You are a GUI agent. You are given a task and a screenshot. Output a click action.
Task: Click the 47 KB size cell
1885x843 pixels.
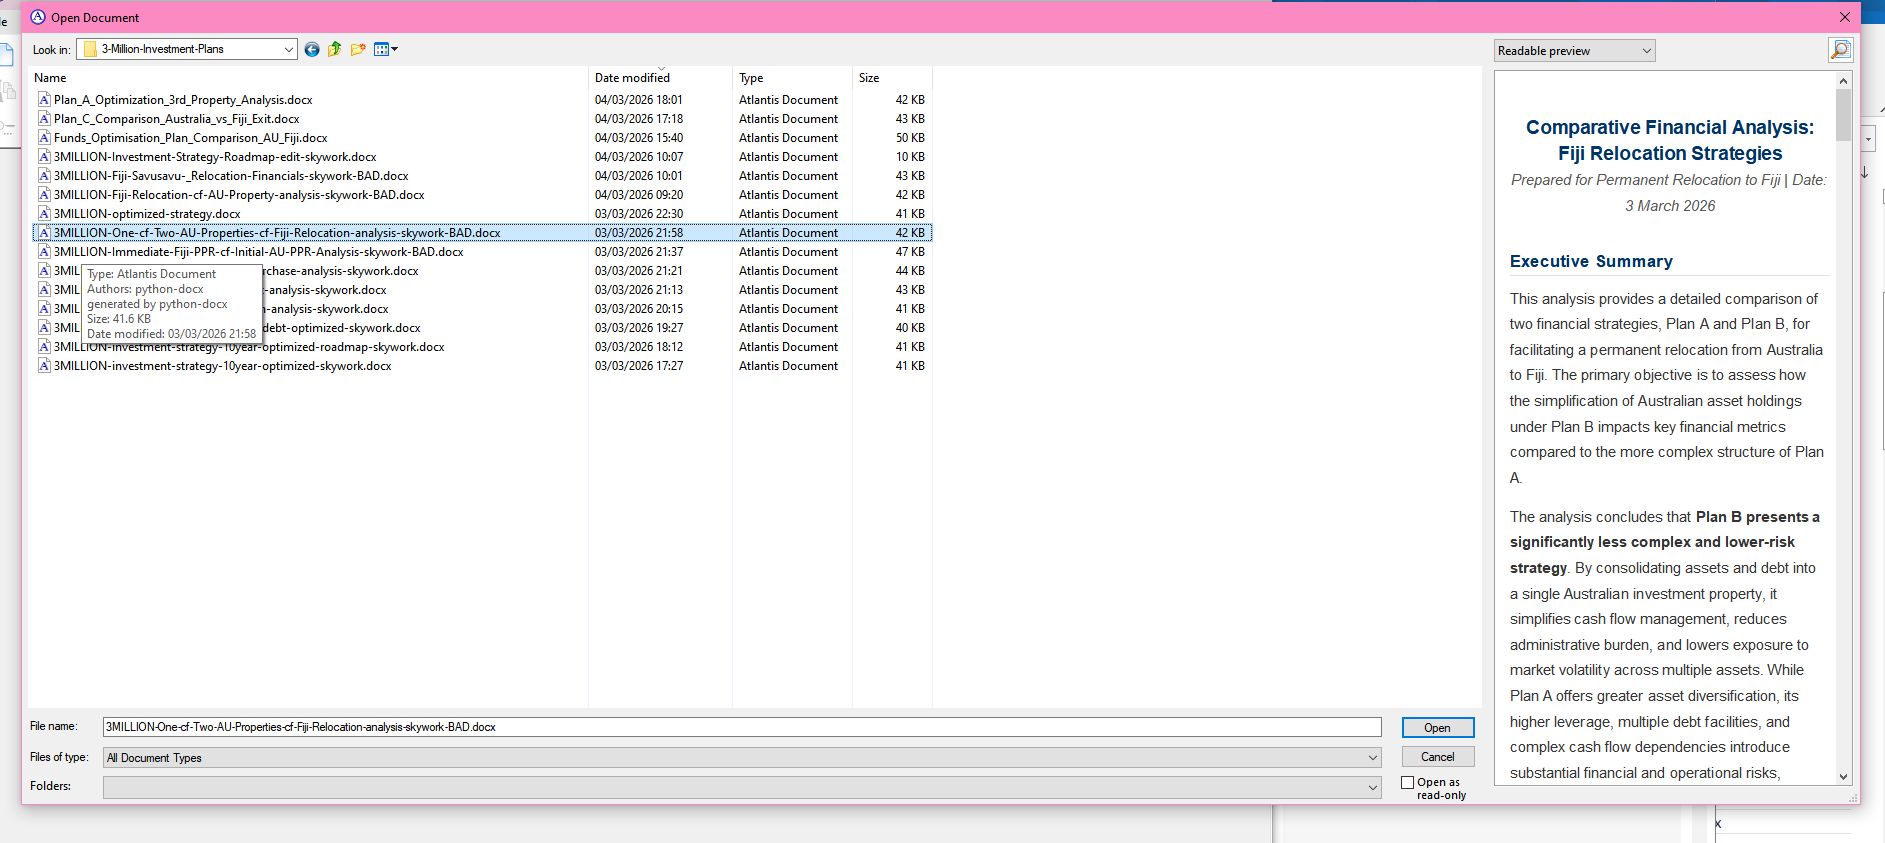coord(910,252)
